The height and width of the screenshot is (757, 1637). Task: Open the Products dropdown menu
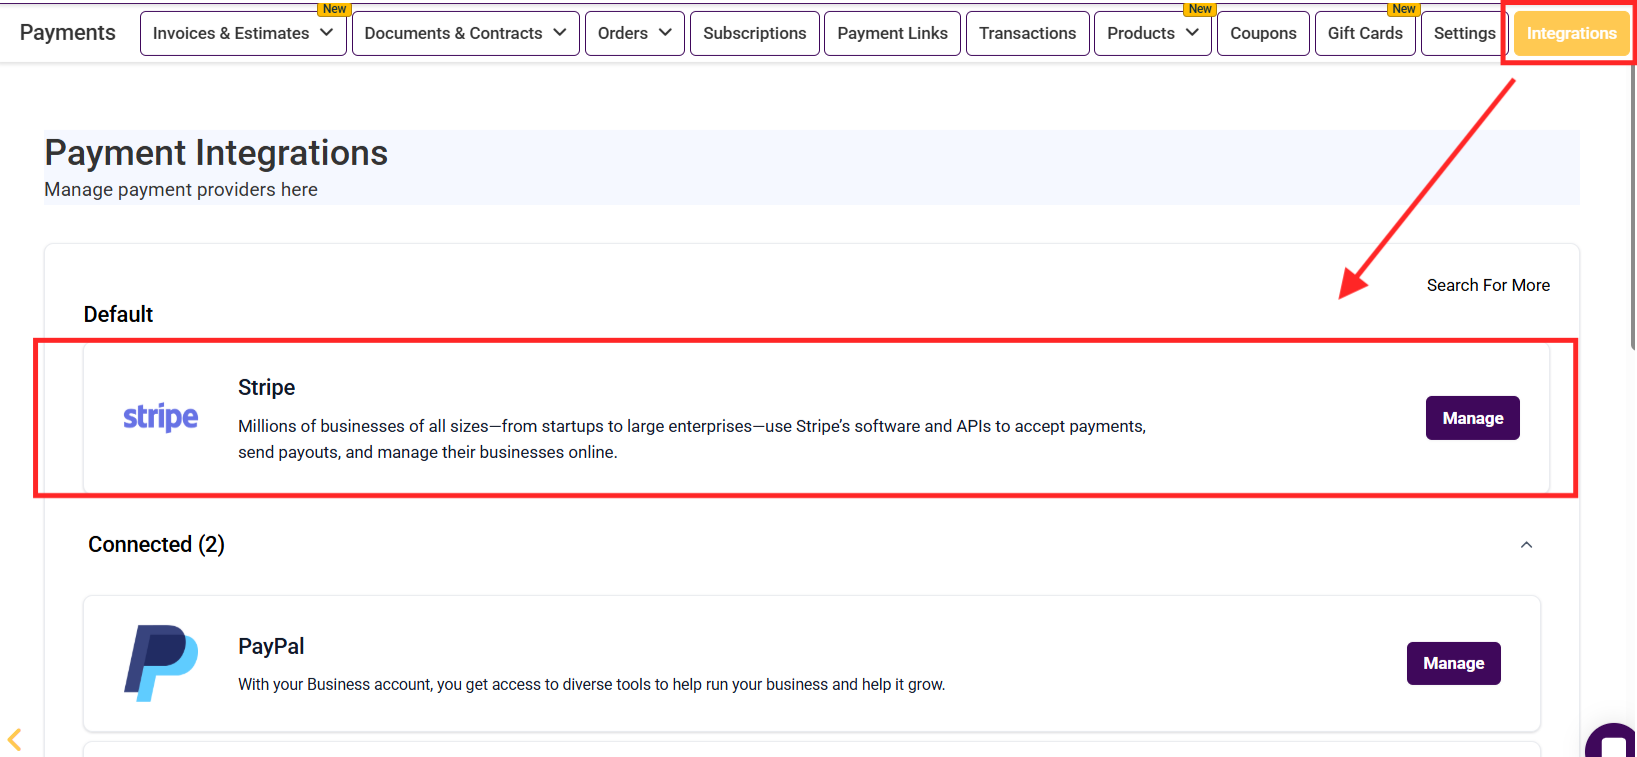1153,33
